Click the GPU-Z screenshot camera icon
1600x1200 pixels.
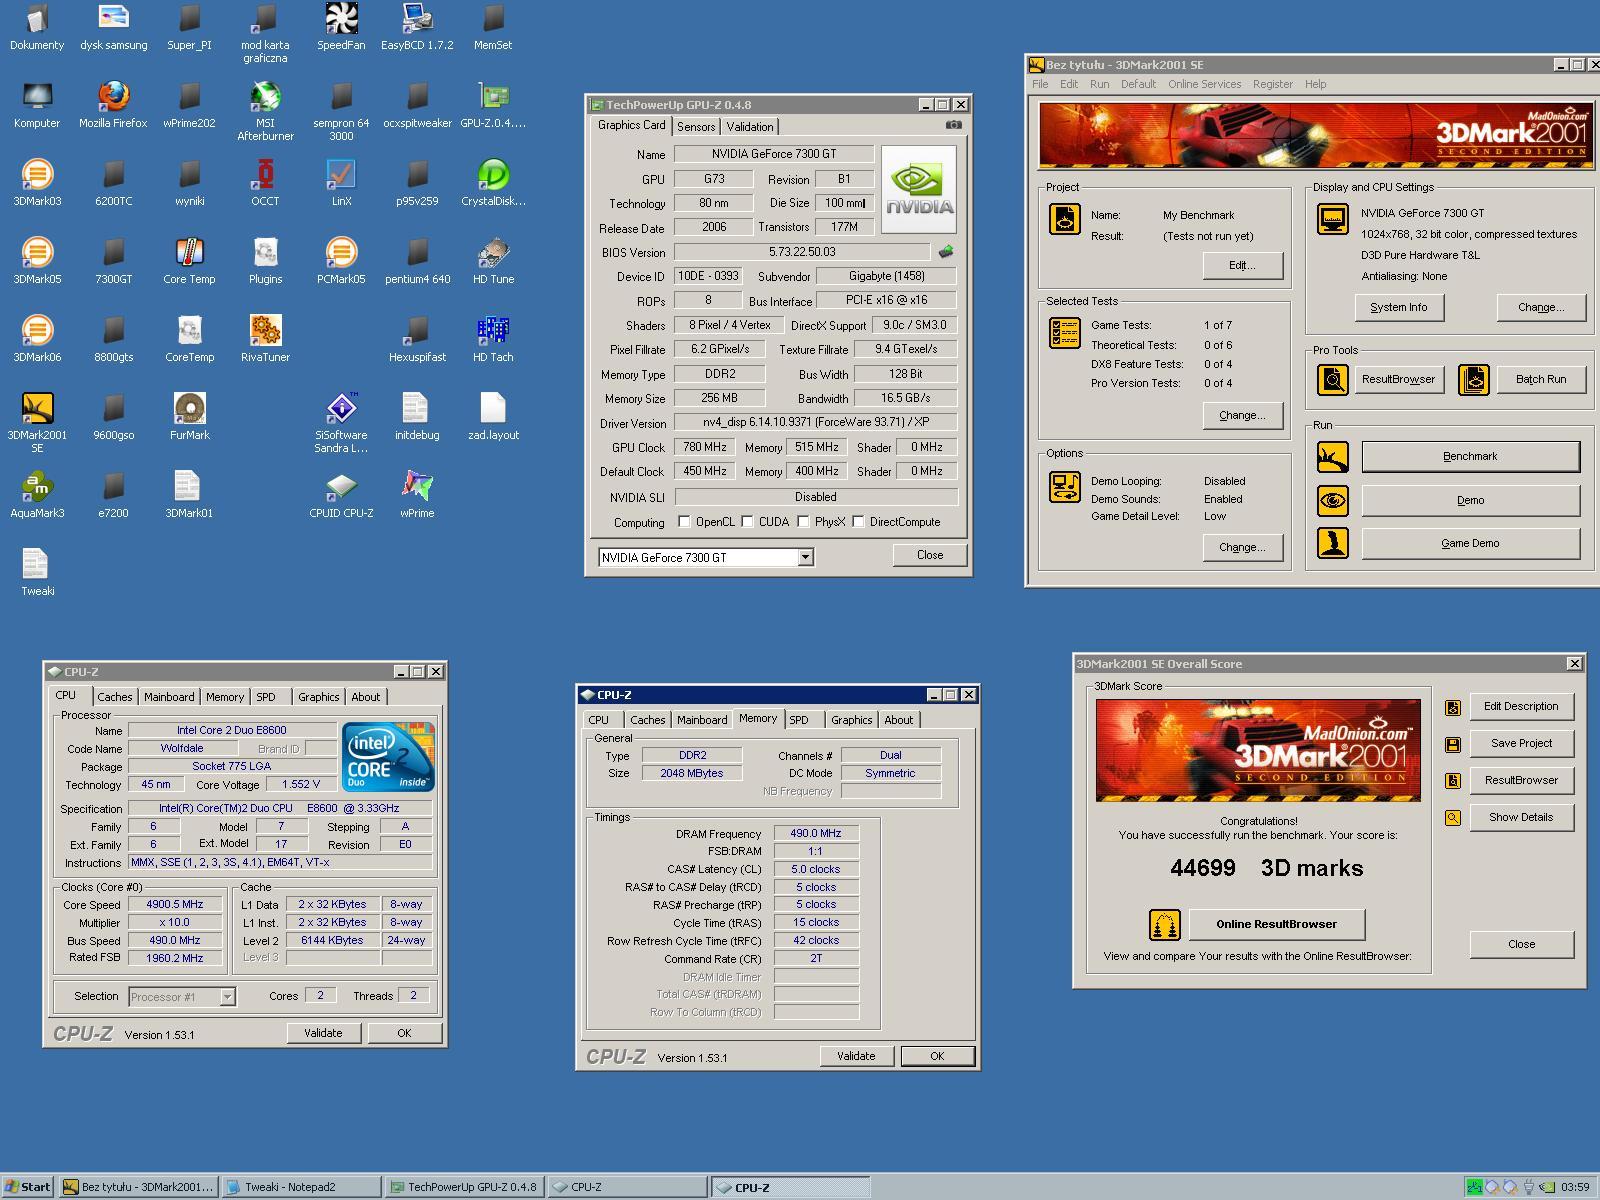pos(954,125)
